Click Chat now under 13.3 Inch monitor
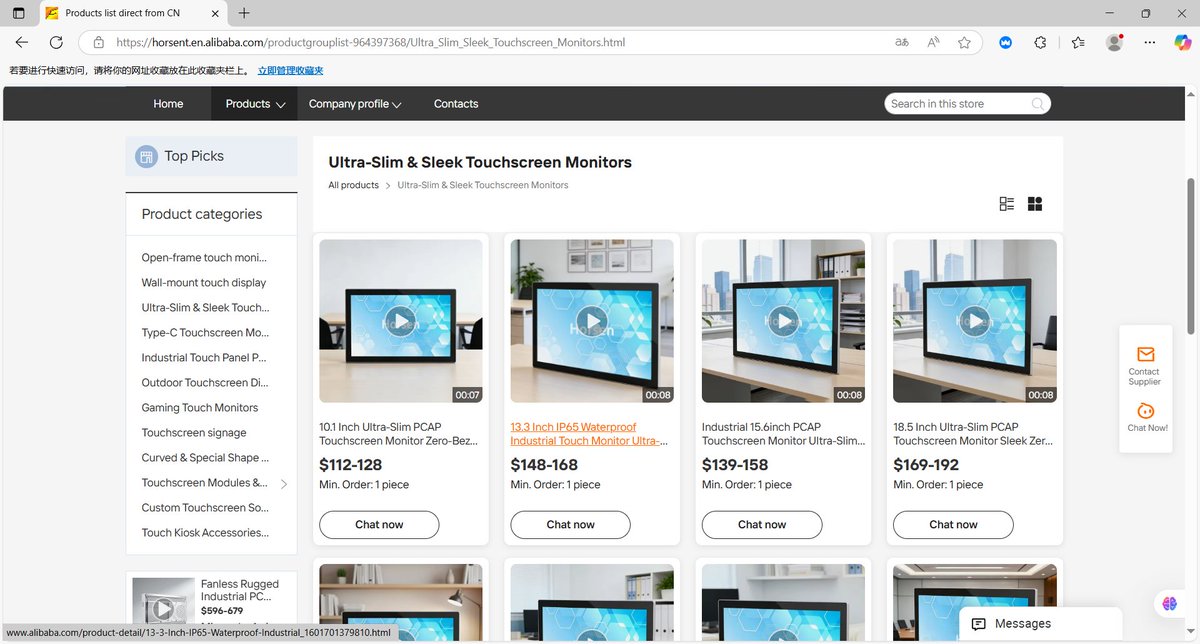 tap(570, 525)
